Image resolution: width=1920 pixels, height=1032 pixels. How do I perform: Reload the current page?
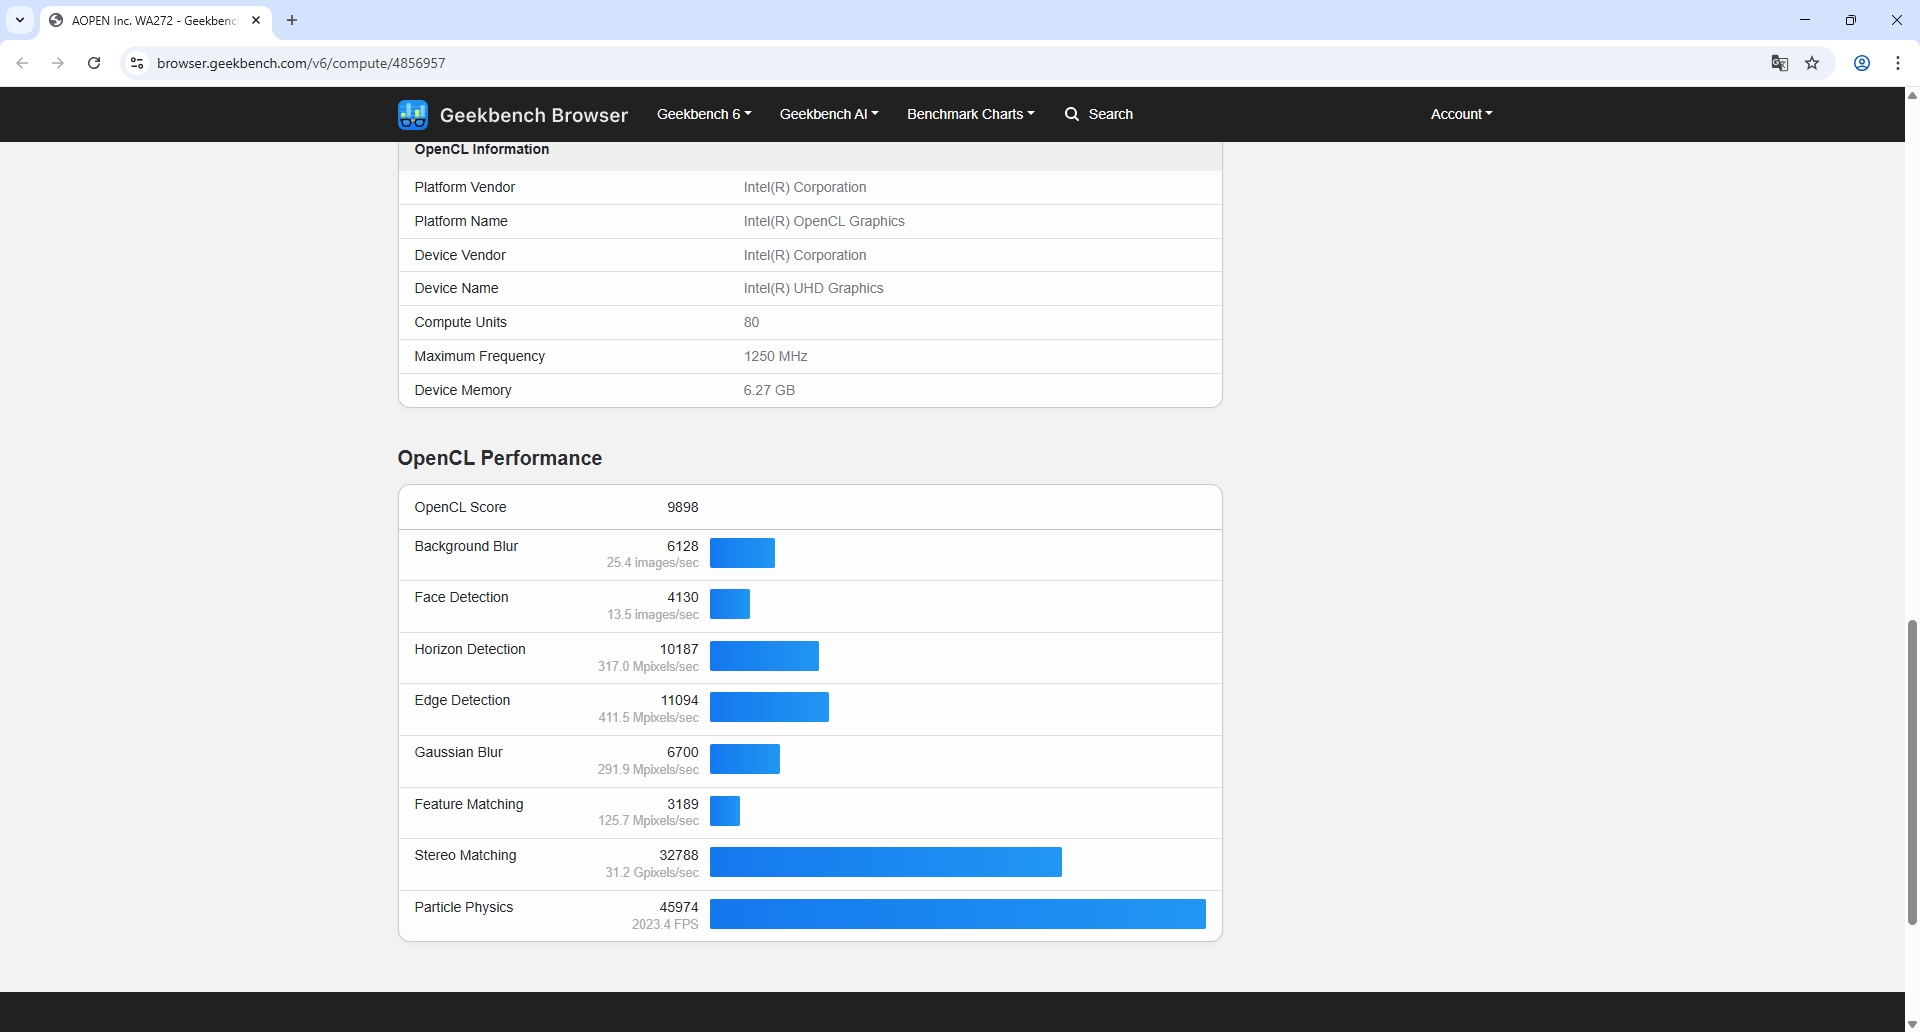tap(94, 63)
